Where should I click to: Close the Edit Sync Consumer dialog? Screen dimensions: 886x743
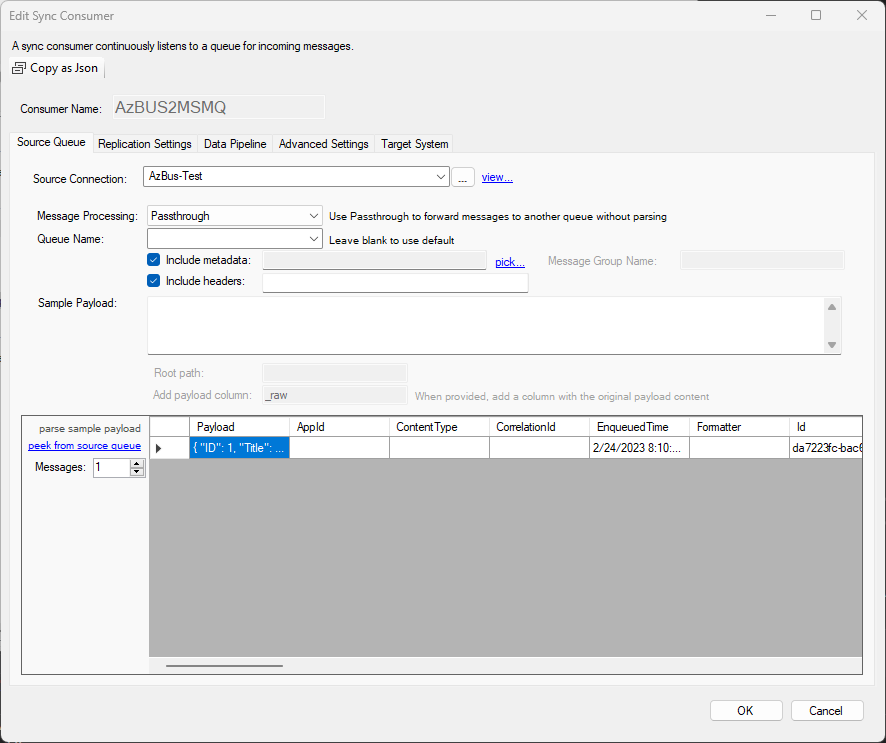(x=861, y=15)
